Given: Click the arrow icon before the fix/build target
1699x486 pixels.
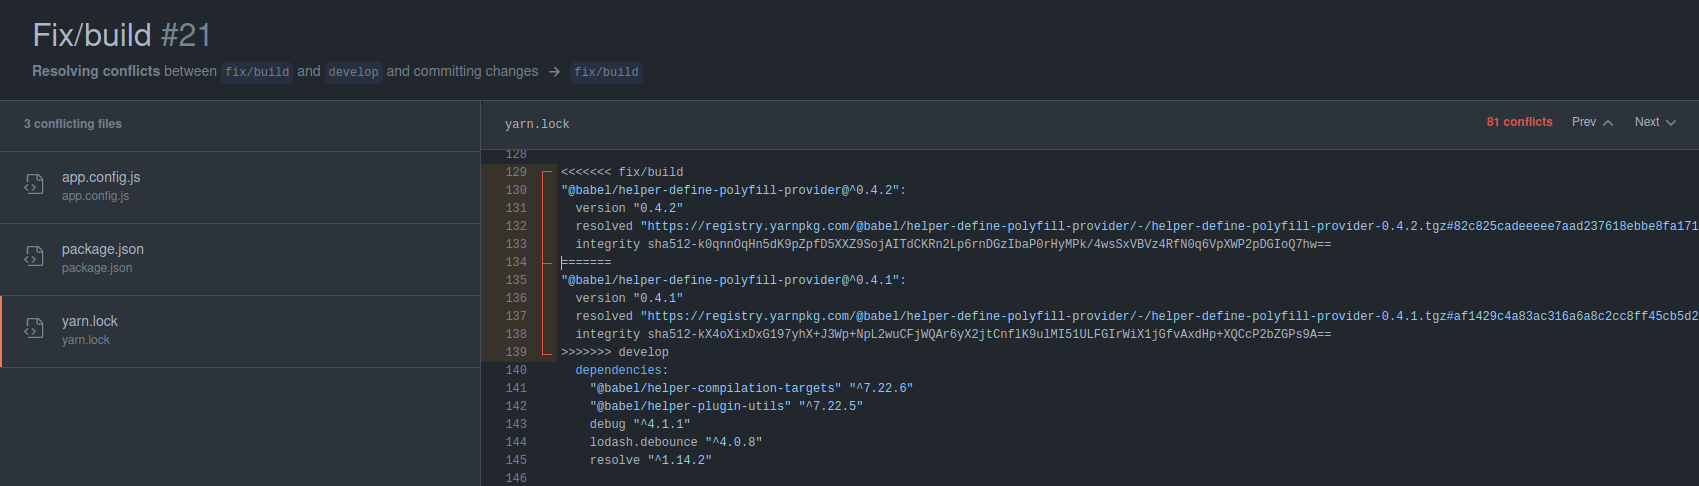Looking at the screenshot, I should 554,72.
